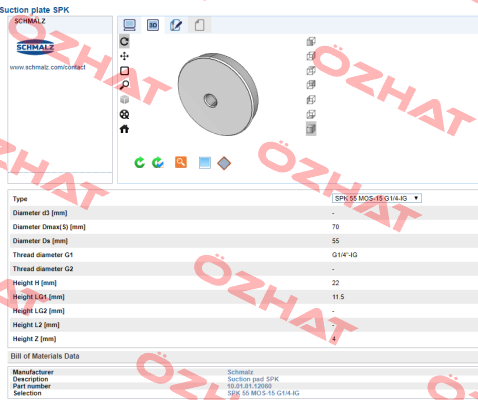478x400 pixels.
Task: Click the Bill of Materials Data header
Action: [x=45, y=356]
